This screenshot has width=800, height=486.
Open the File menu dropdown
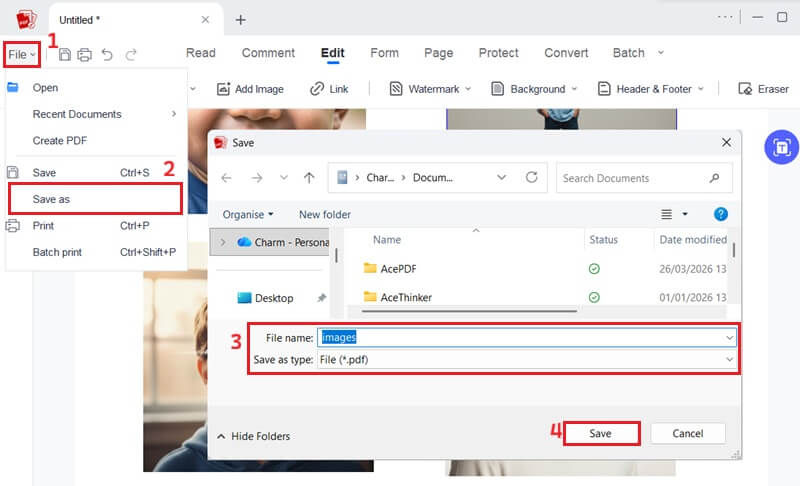click(x=22, y=55)
